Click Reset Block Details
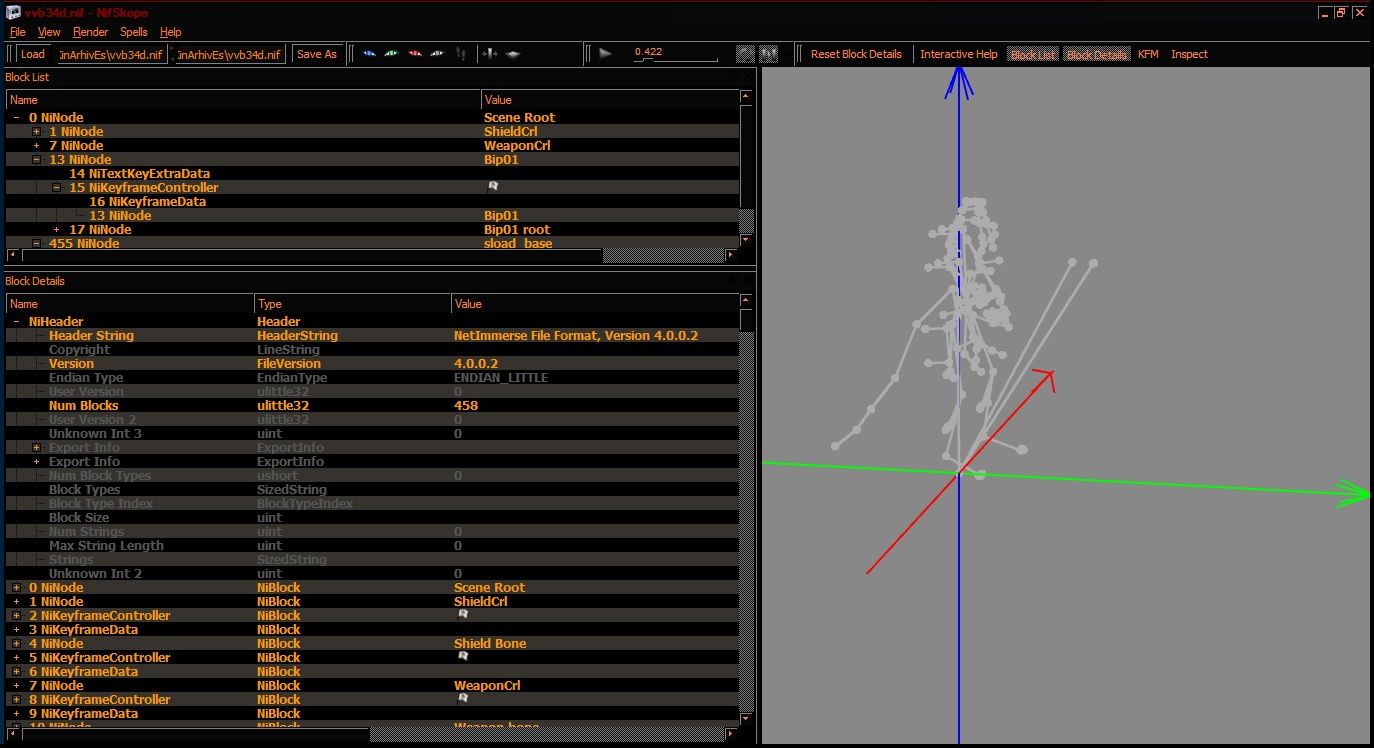 (x=856, y=54)
